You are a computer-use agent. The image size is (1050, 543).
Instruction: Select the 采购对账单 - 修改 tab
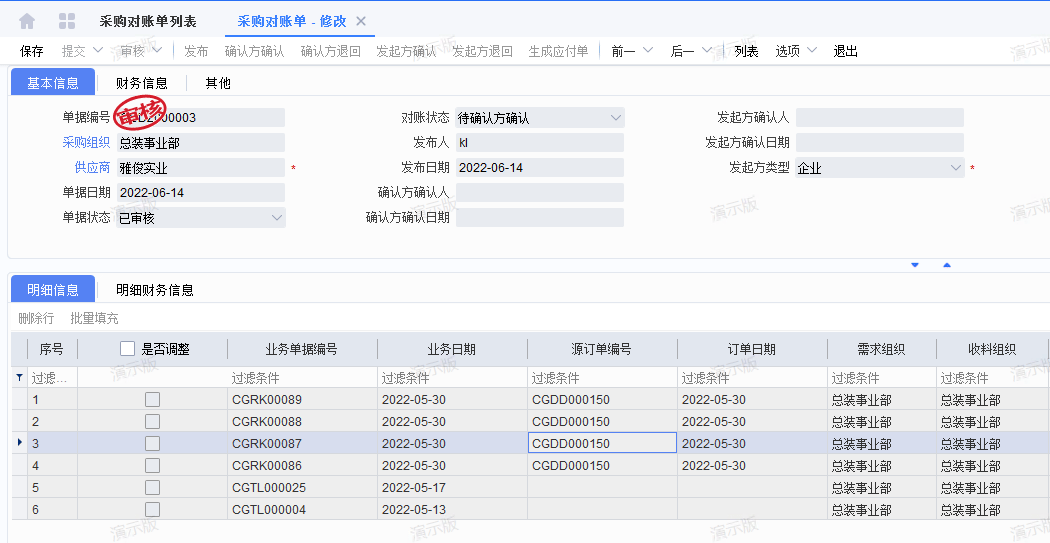[292, 21]
